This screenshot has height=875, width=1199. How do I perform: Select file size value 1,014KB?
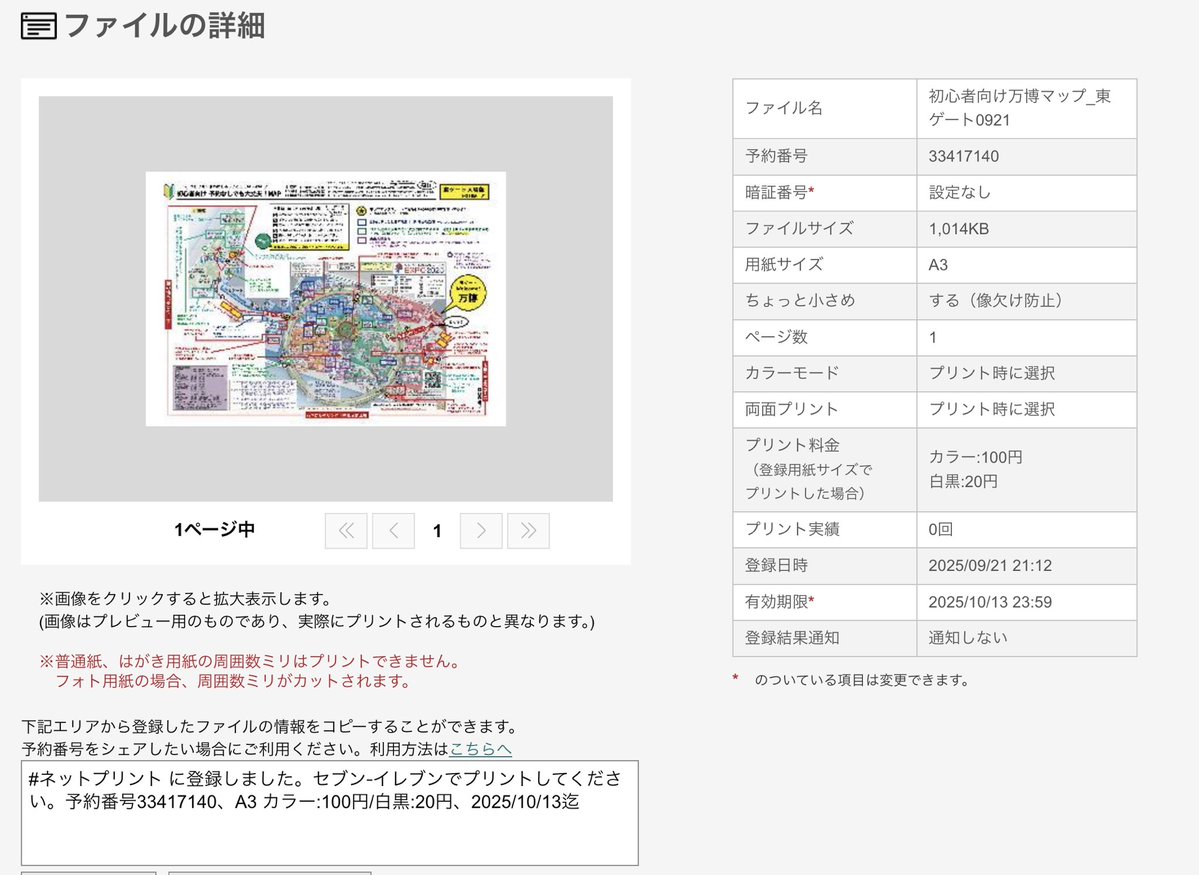point(958,229)
